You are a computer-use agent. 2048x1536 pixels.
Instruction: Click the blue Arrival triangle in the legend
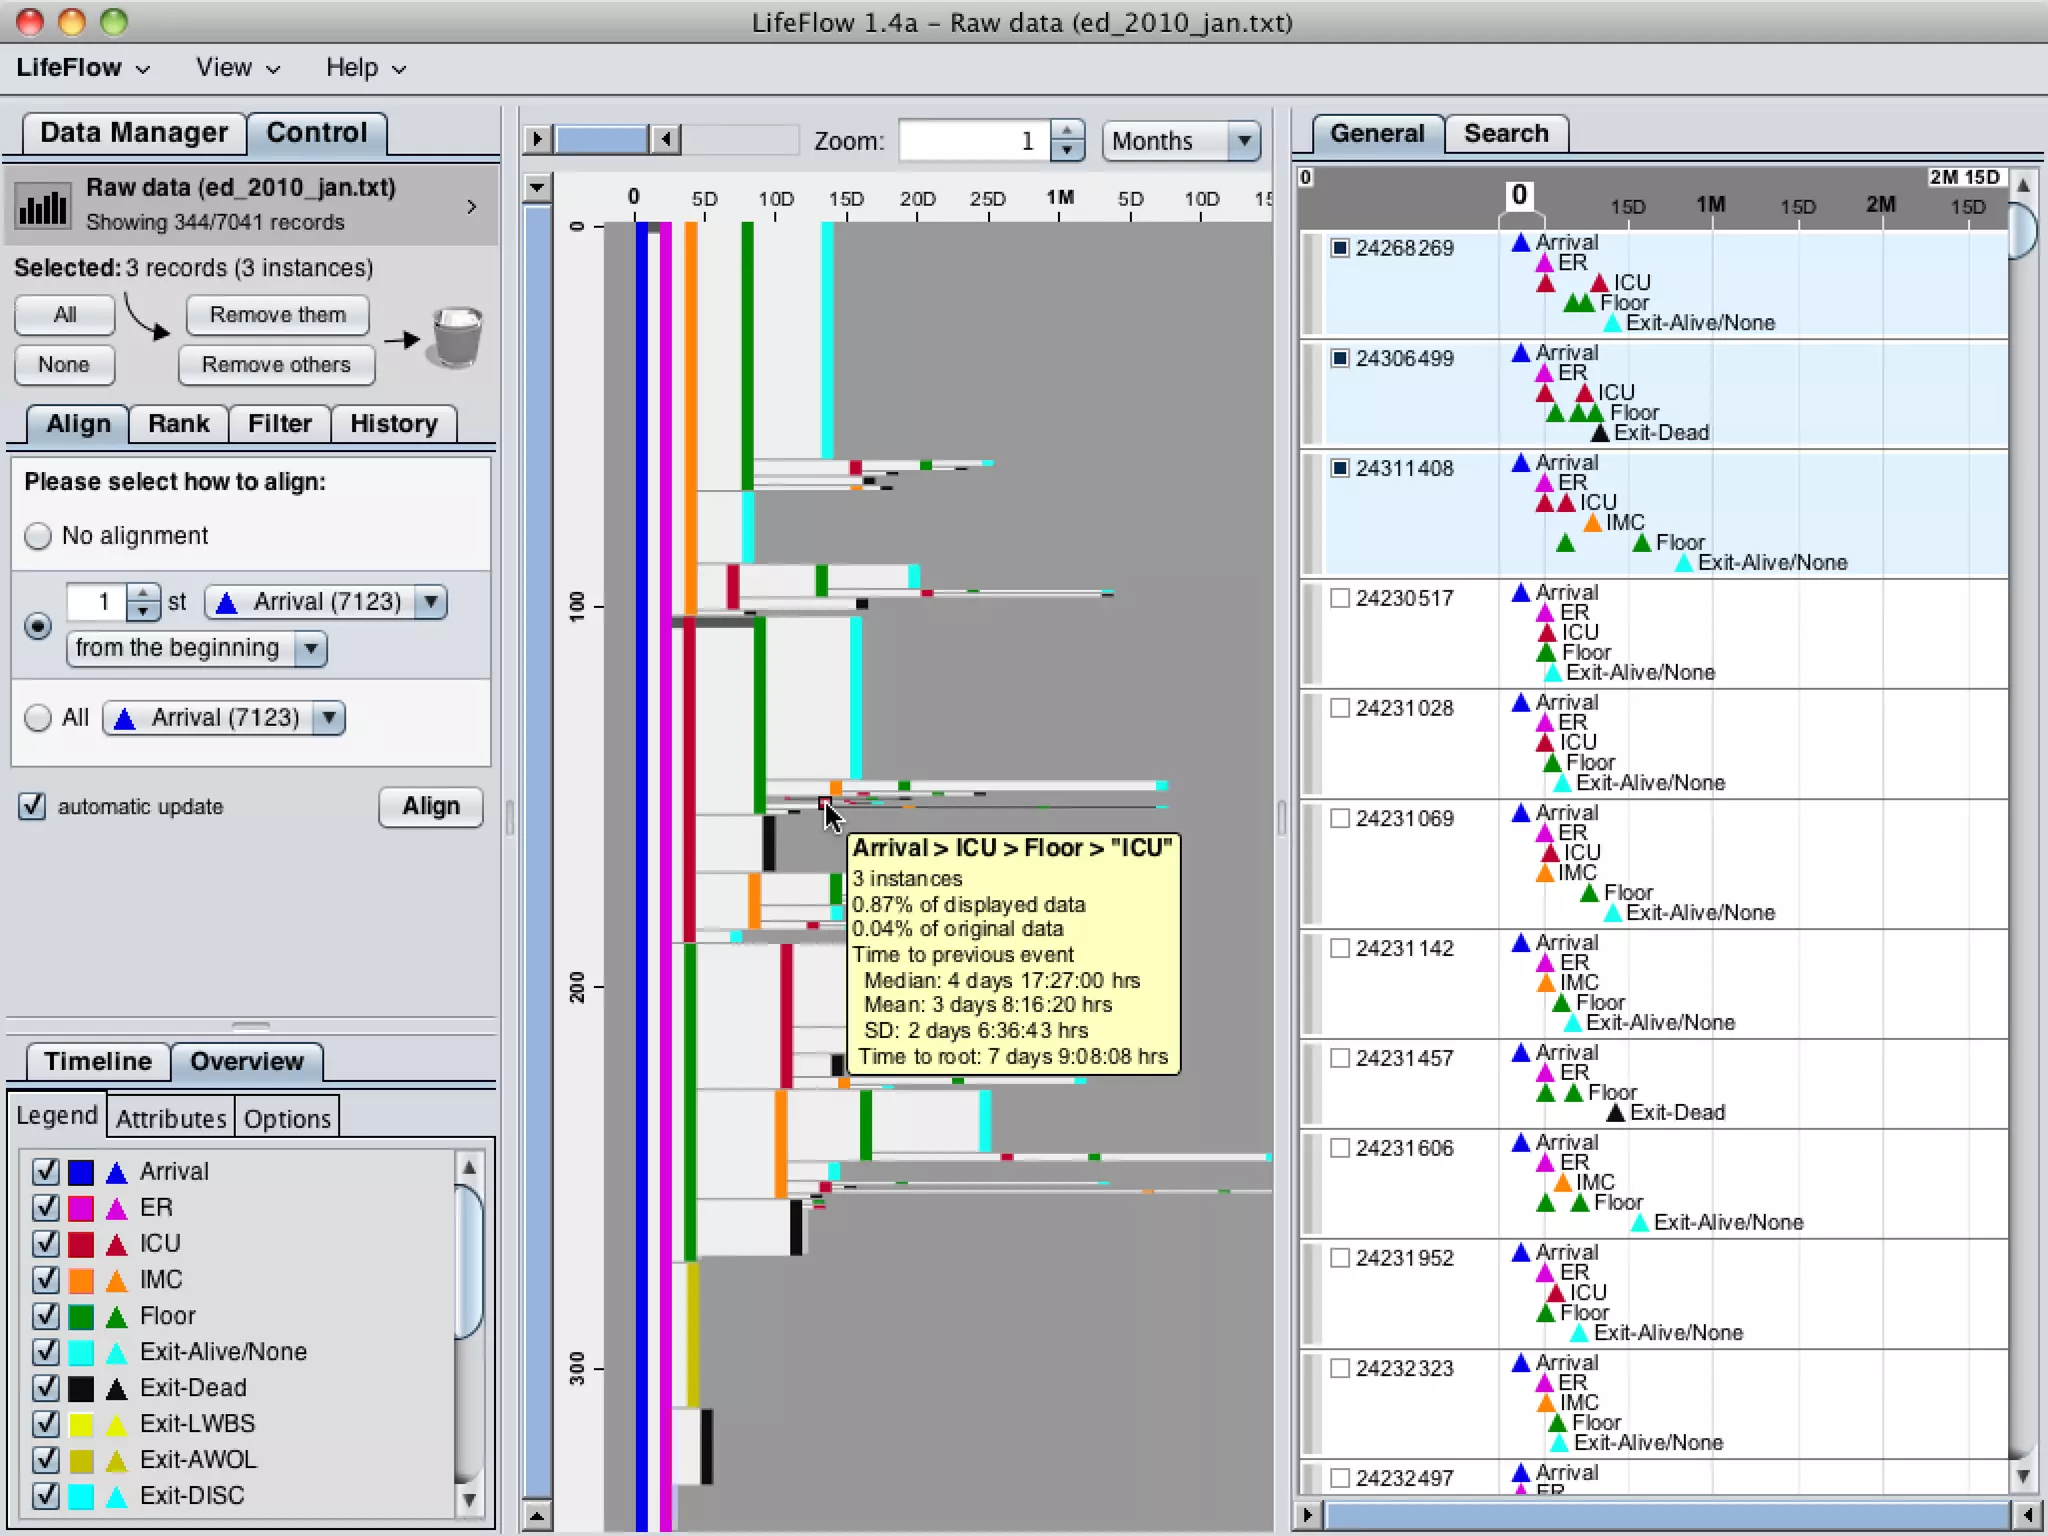(x=117, y=1172)
